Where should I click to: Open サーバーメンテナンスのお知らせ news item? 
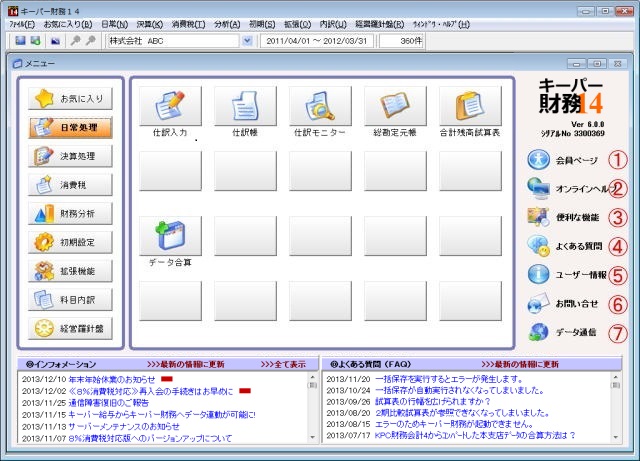click(x=124, y=426)
